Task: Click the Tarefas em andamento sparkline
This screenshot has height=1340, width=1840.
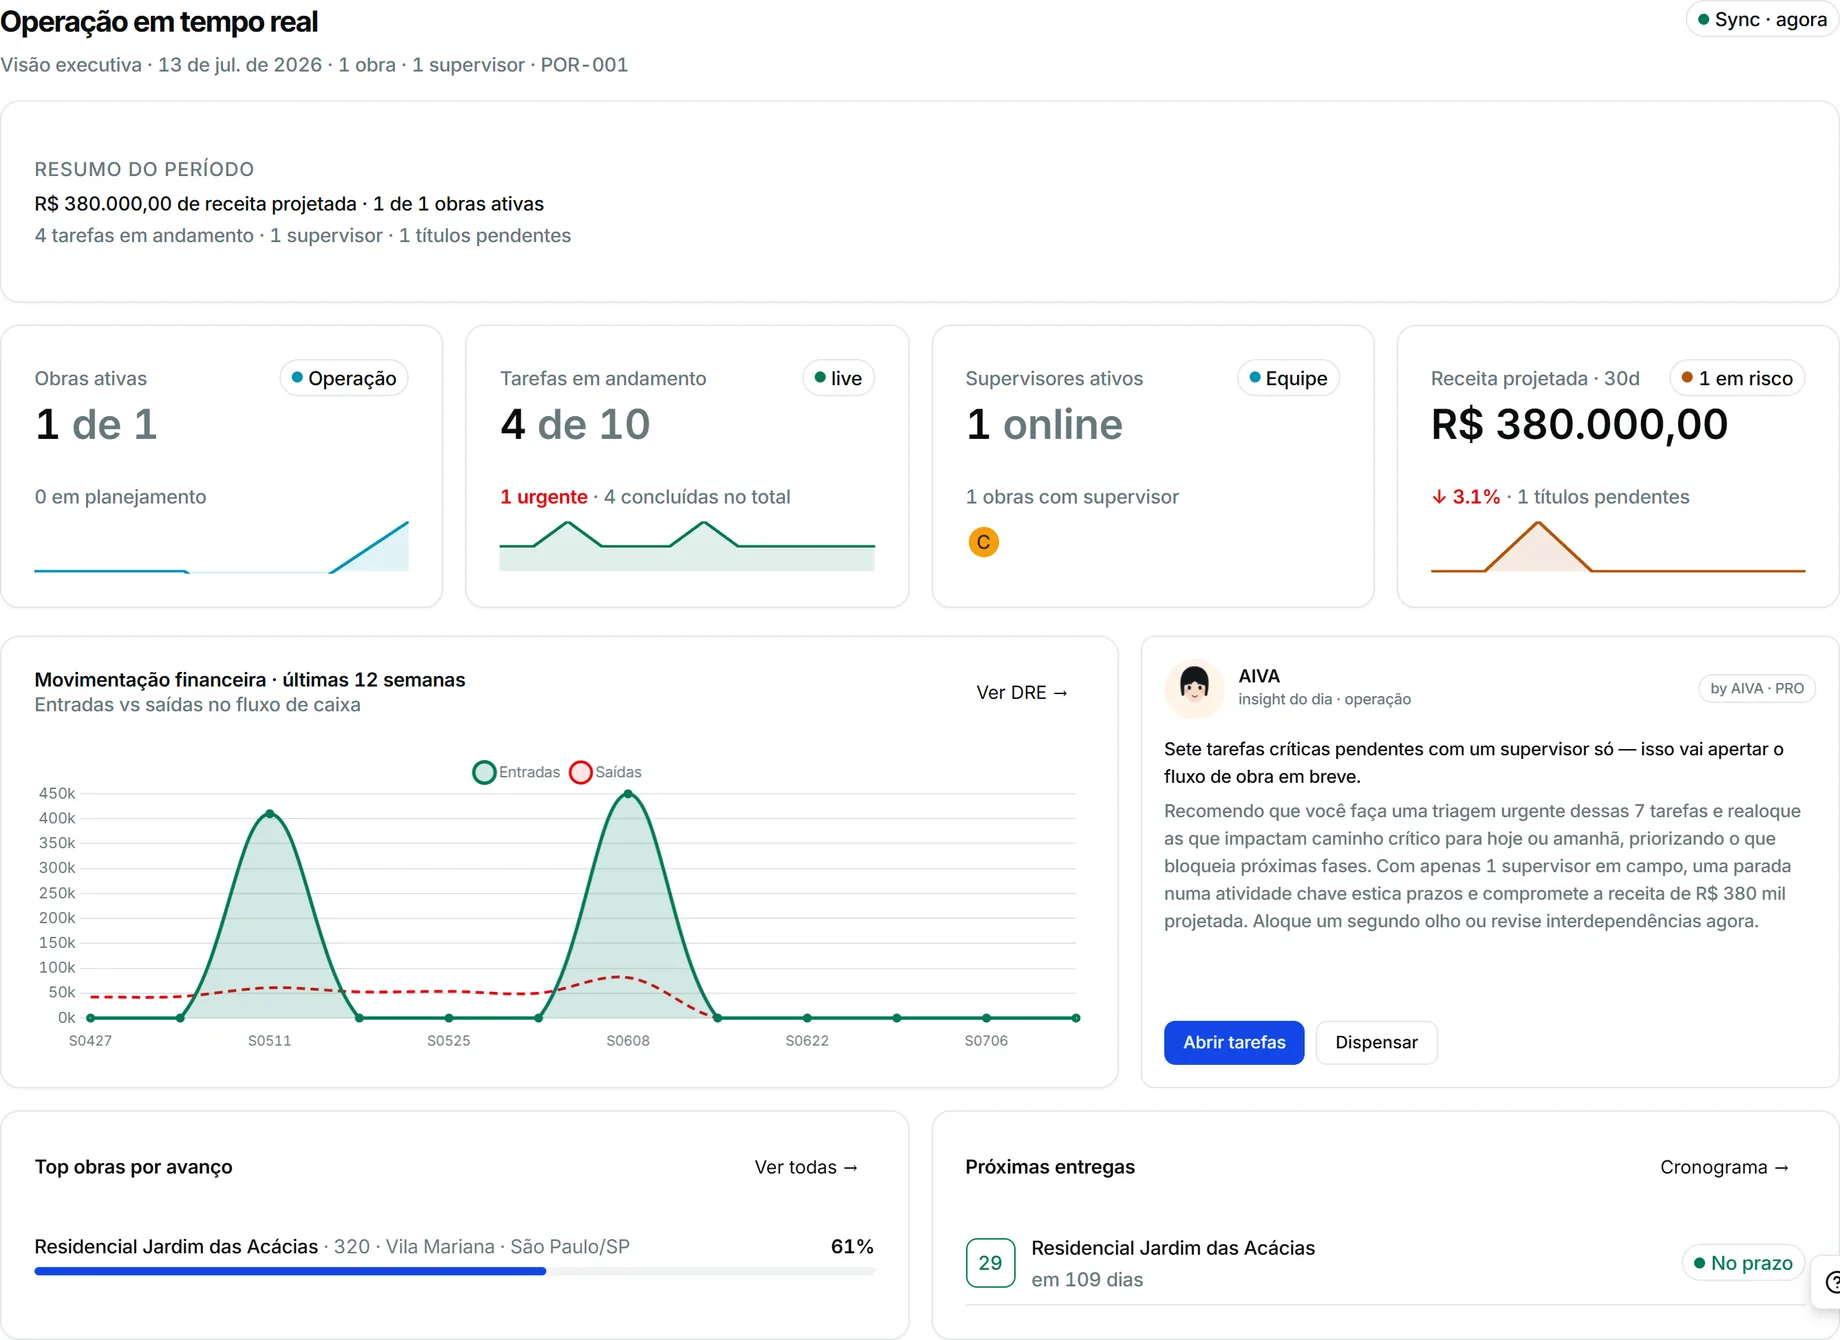Action: [687, 546]
